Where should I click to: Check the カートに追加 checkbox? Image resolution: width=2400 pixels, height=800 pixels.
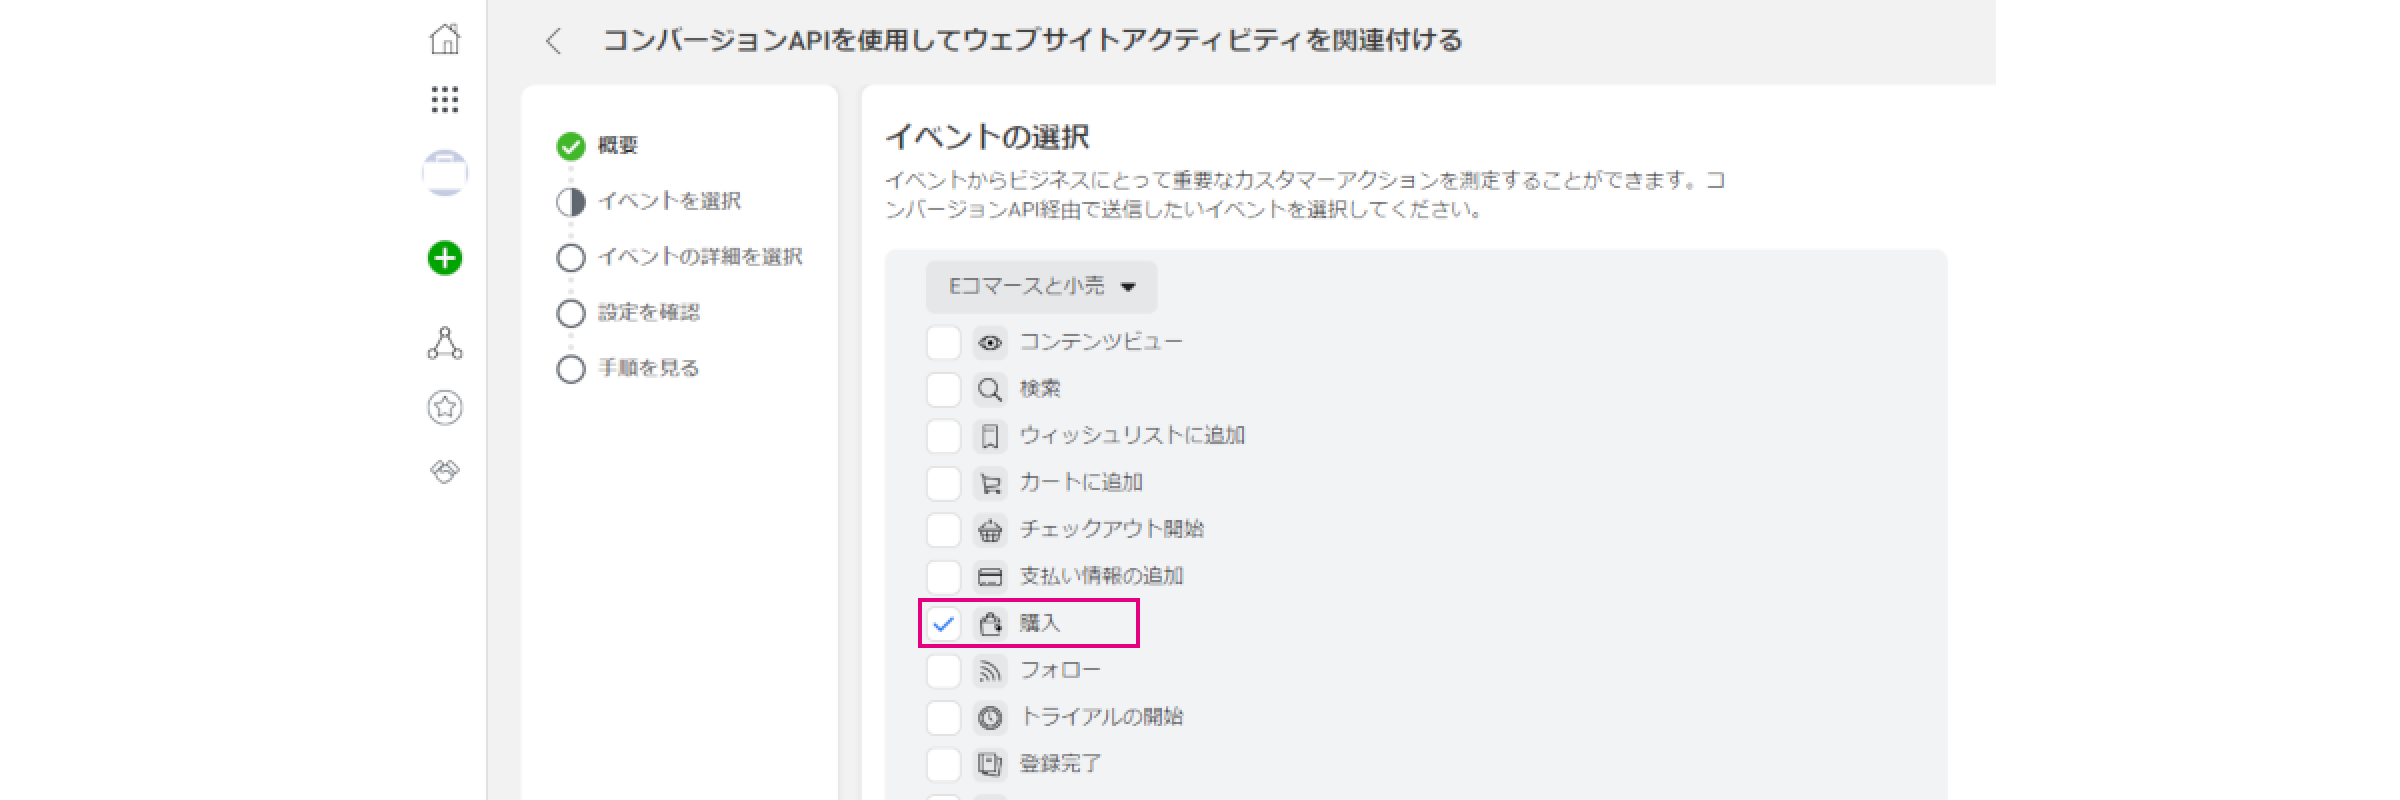943,483
